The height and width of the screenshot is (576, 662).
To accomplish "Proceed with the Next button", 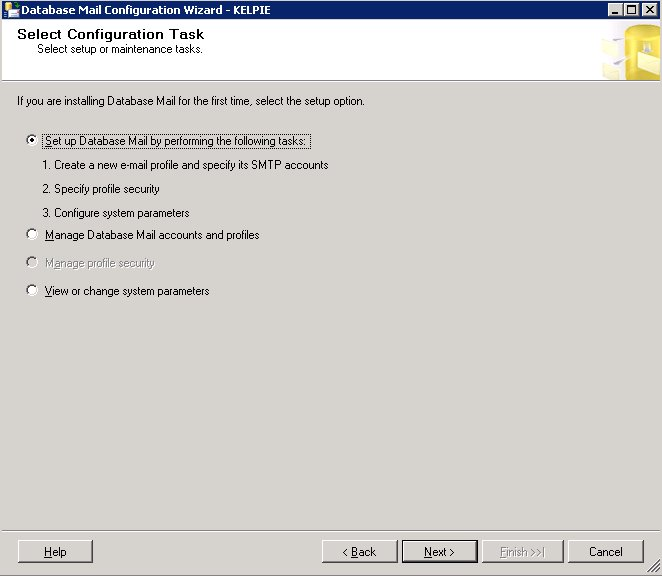I will pyautogui.click(x=440, y=552).
